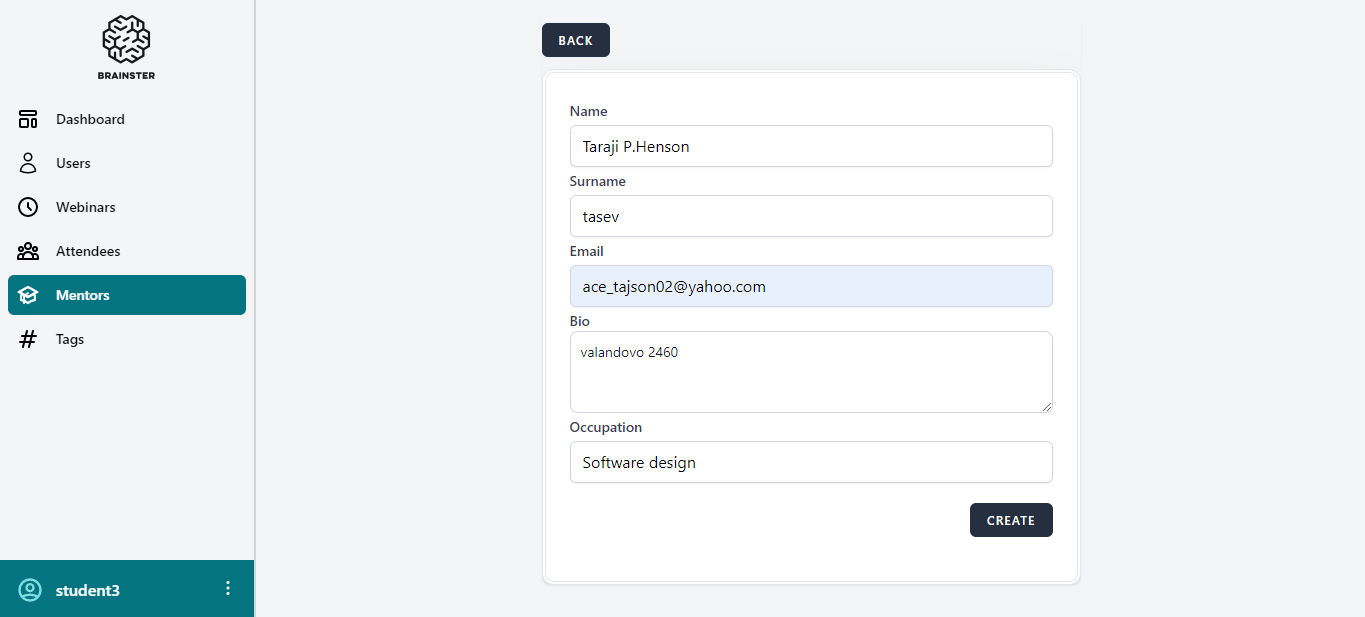Select the Attendees sidebar entry
Screen dimensions: 1365x617
88,251
